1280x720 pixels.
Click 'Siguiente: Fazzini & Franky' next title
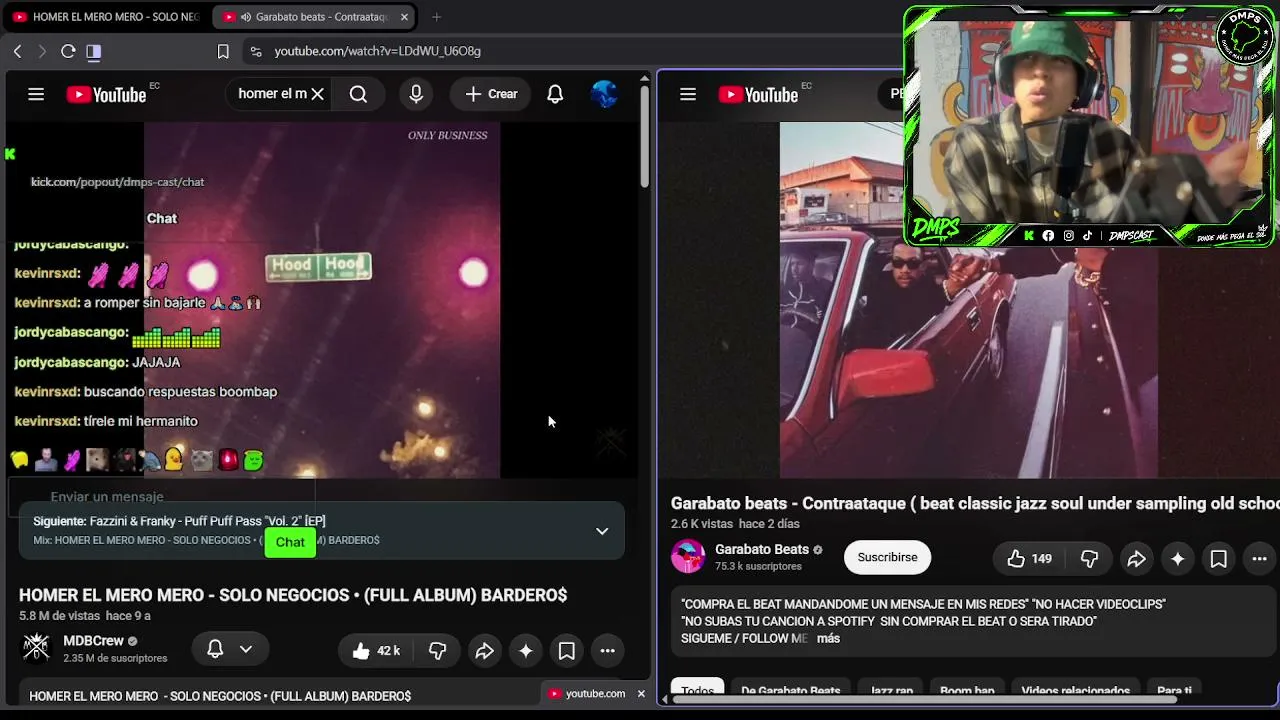(179, 521)
